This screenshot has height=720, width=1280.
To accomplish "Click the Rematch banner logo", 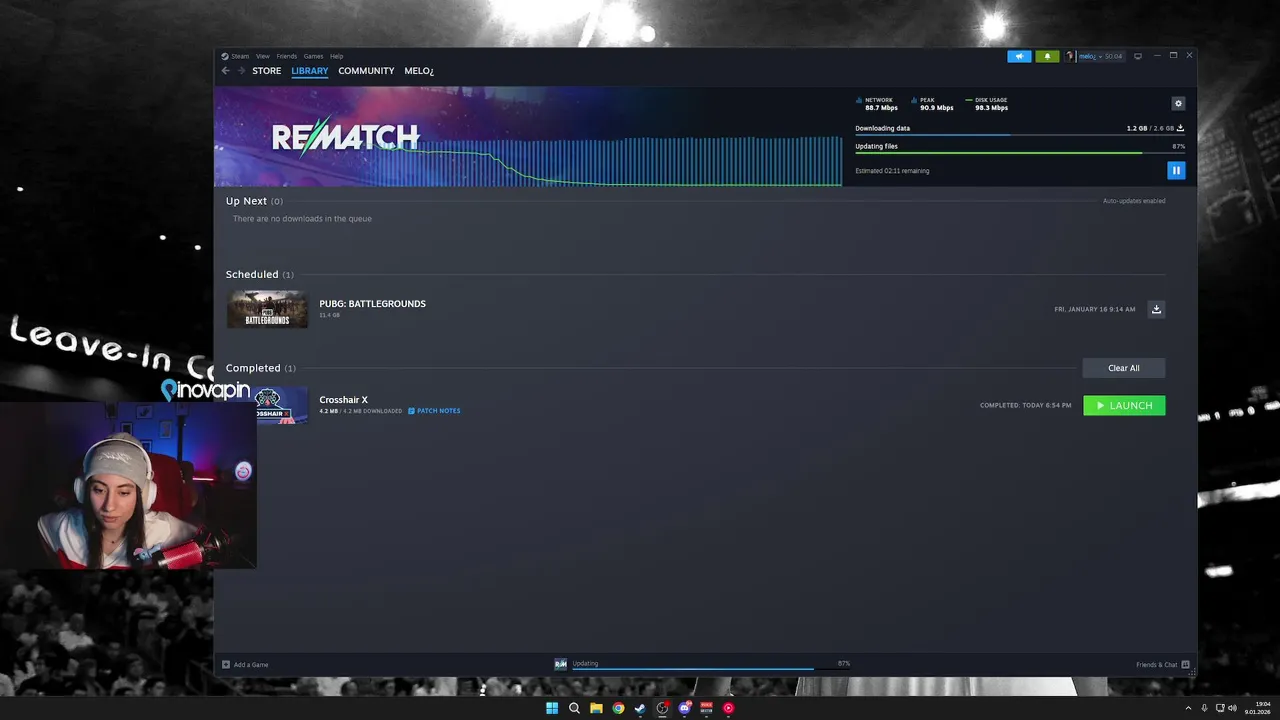I will [x=345, y=137].
